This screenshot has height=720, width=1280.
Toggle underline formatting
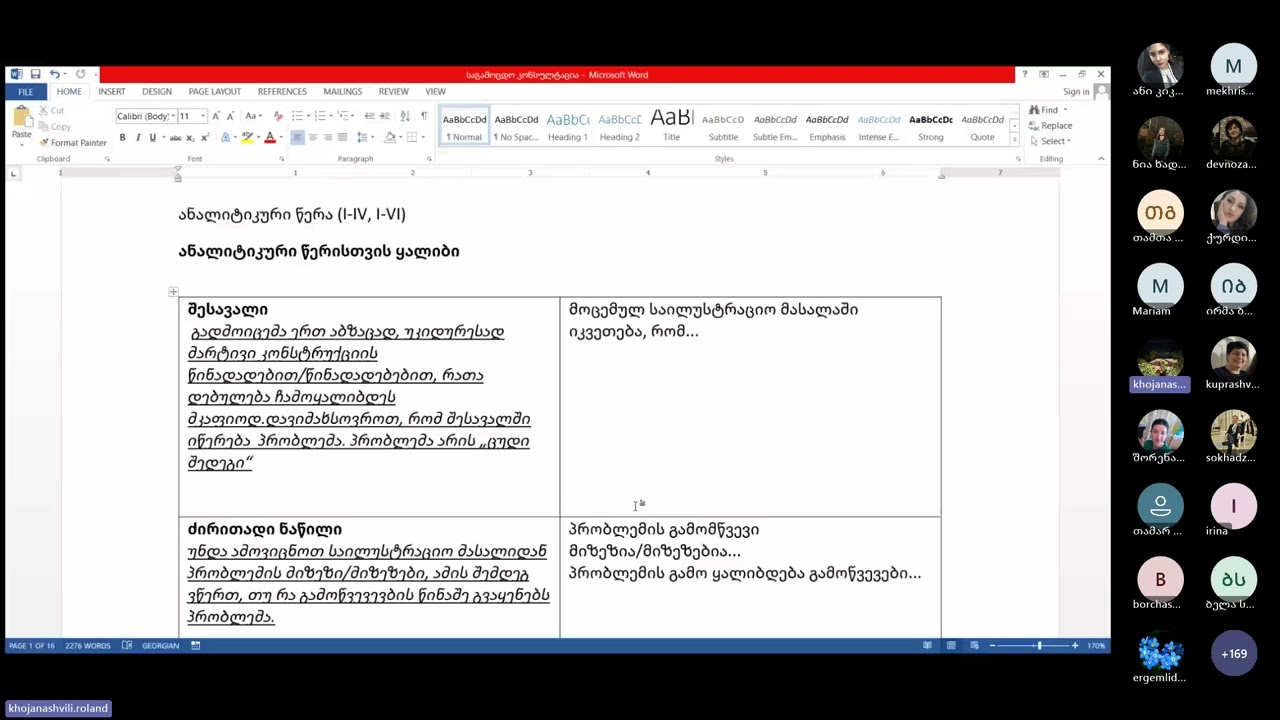click(x=152, y=138)
